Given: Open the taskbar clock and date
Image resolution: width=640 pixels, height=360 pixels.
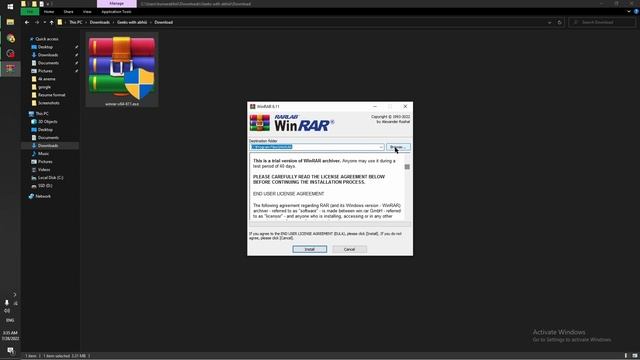Looking at the screenshot, I should (10, 336).
